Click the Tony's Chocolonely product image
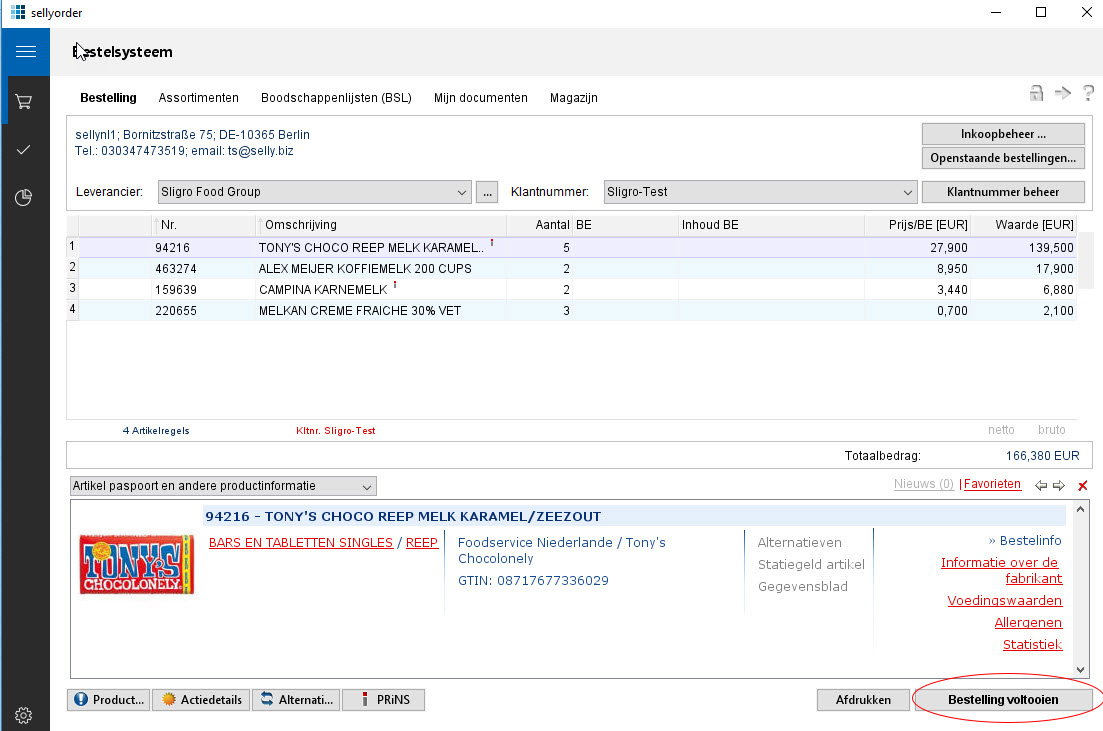The height and width of the screenshot is (731, 1103). pos(137,565)
